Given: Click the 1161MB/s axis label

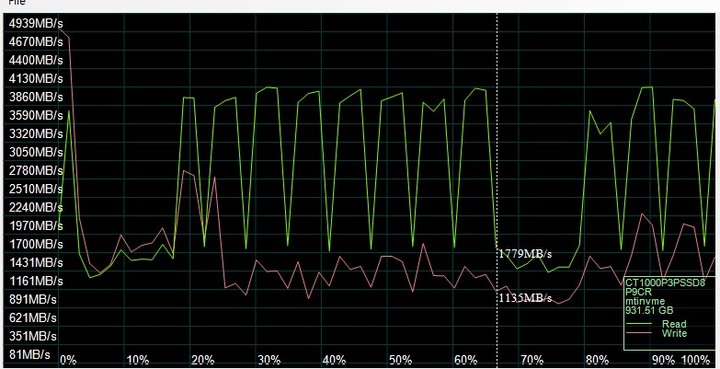Looking at the screenshot, I should [x=35, y=281].
